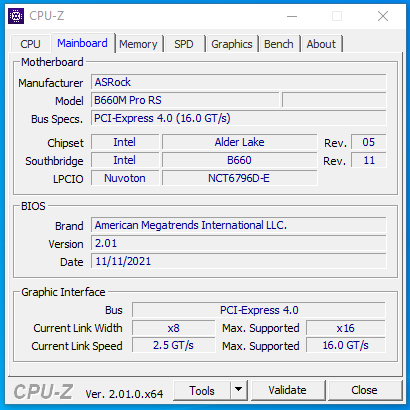Click the CPU-Z window title text
The height and width of the screenshot is (410, 410).
(x=46, y=16)
